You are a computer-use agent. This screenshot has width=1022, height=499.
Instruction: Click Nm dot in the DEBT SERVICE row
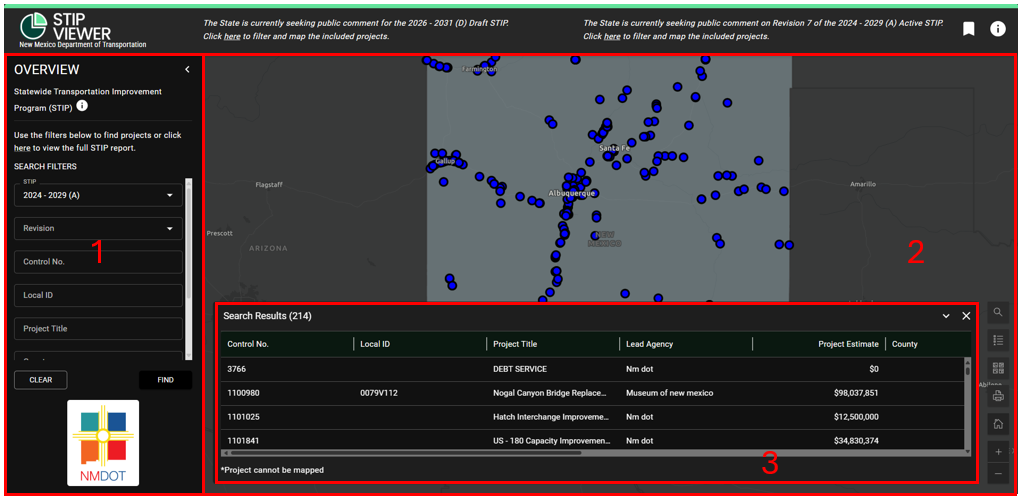pyautogui.click(x=639, y=369)
